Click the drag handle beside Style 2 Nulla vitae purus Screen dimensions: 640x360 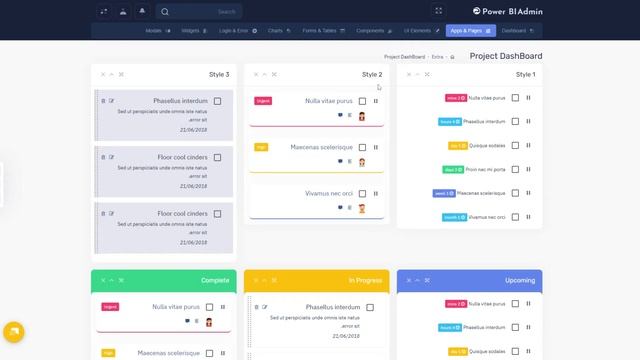tap(376, 101)
